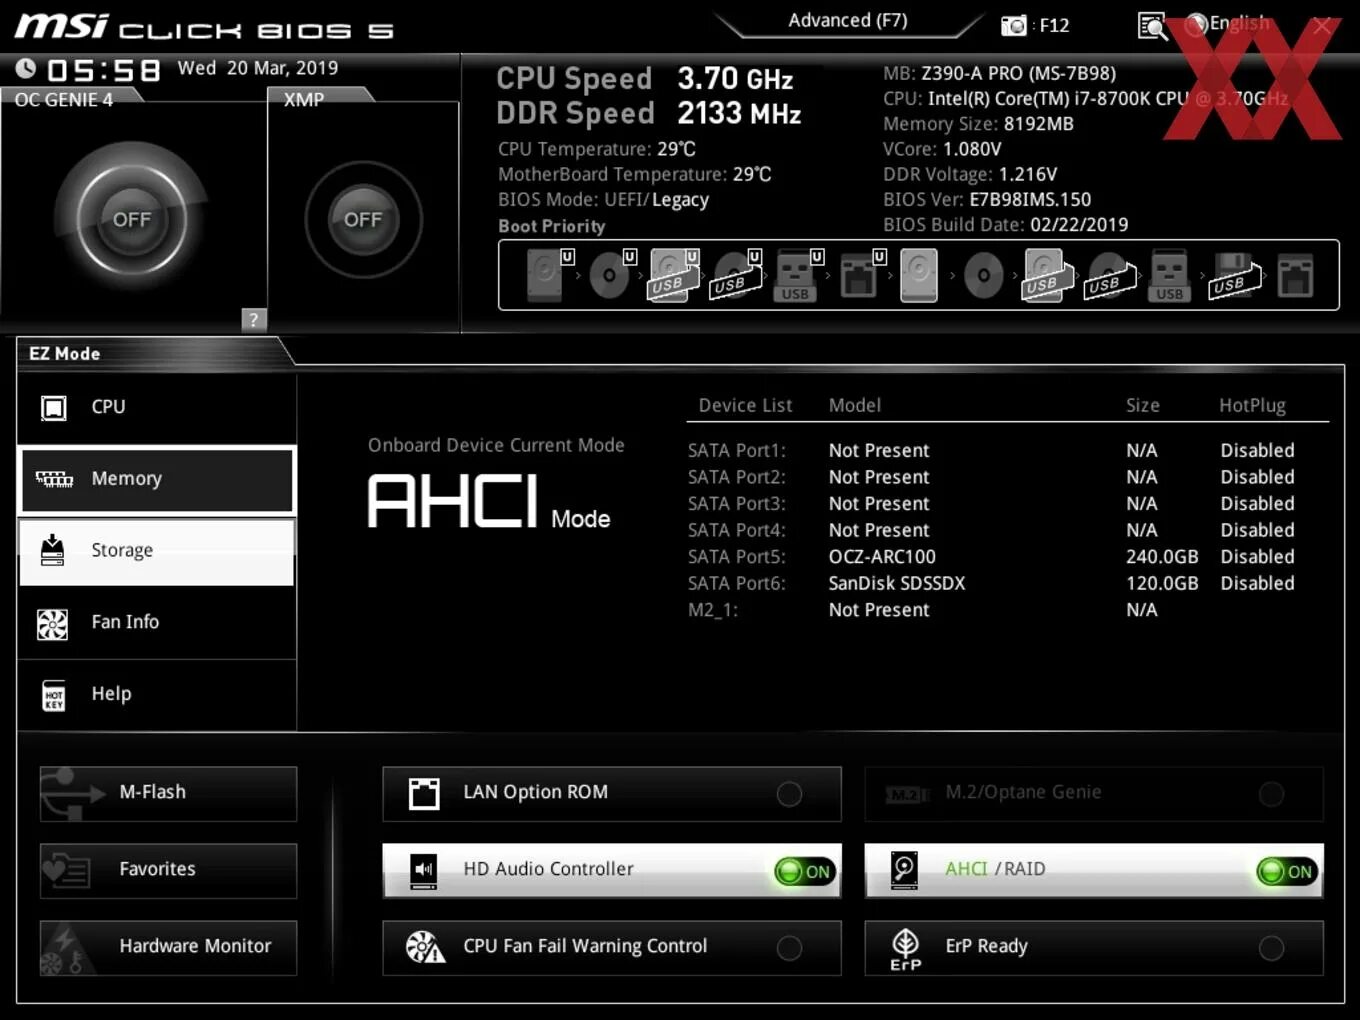Screen dimensions: 1360x1020
Task: Select the Storage section
Action: [x=157, y=551]
